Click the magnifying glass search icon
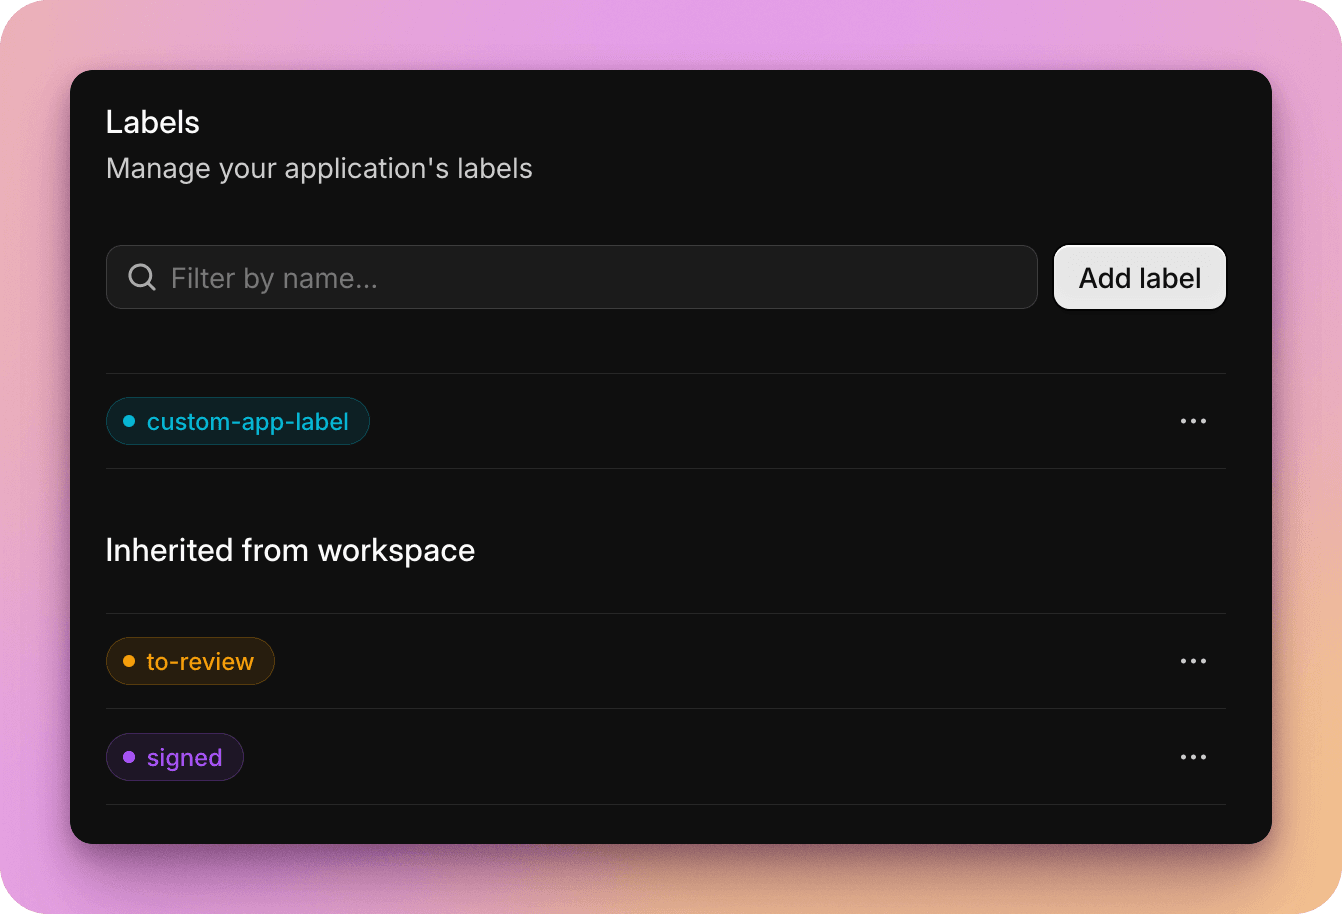This screenshot has width=1342, height=914. click(x=141, y=277)
